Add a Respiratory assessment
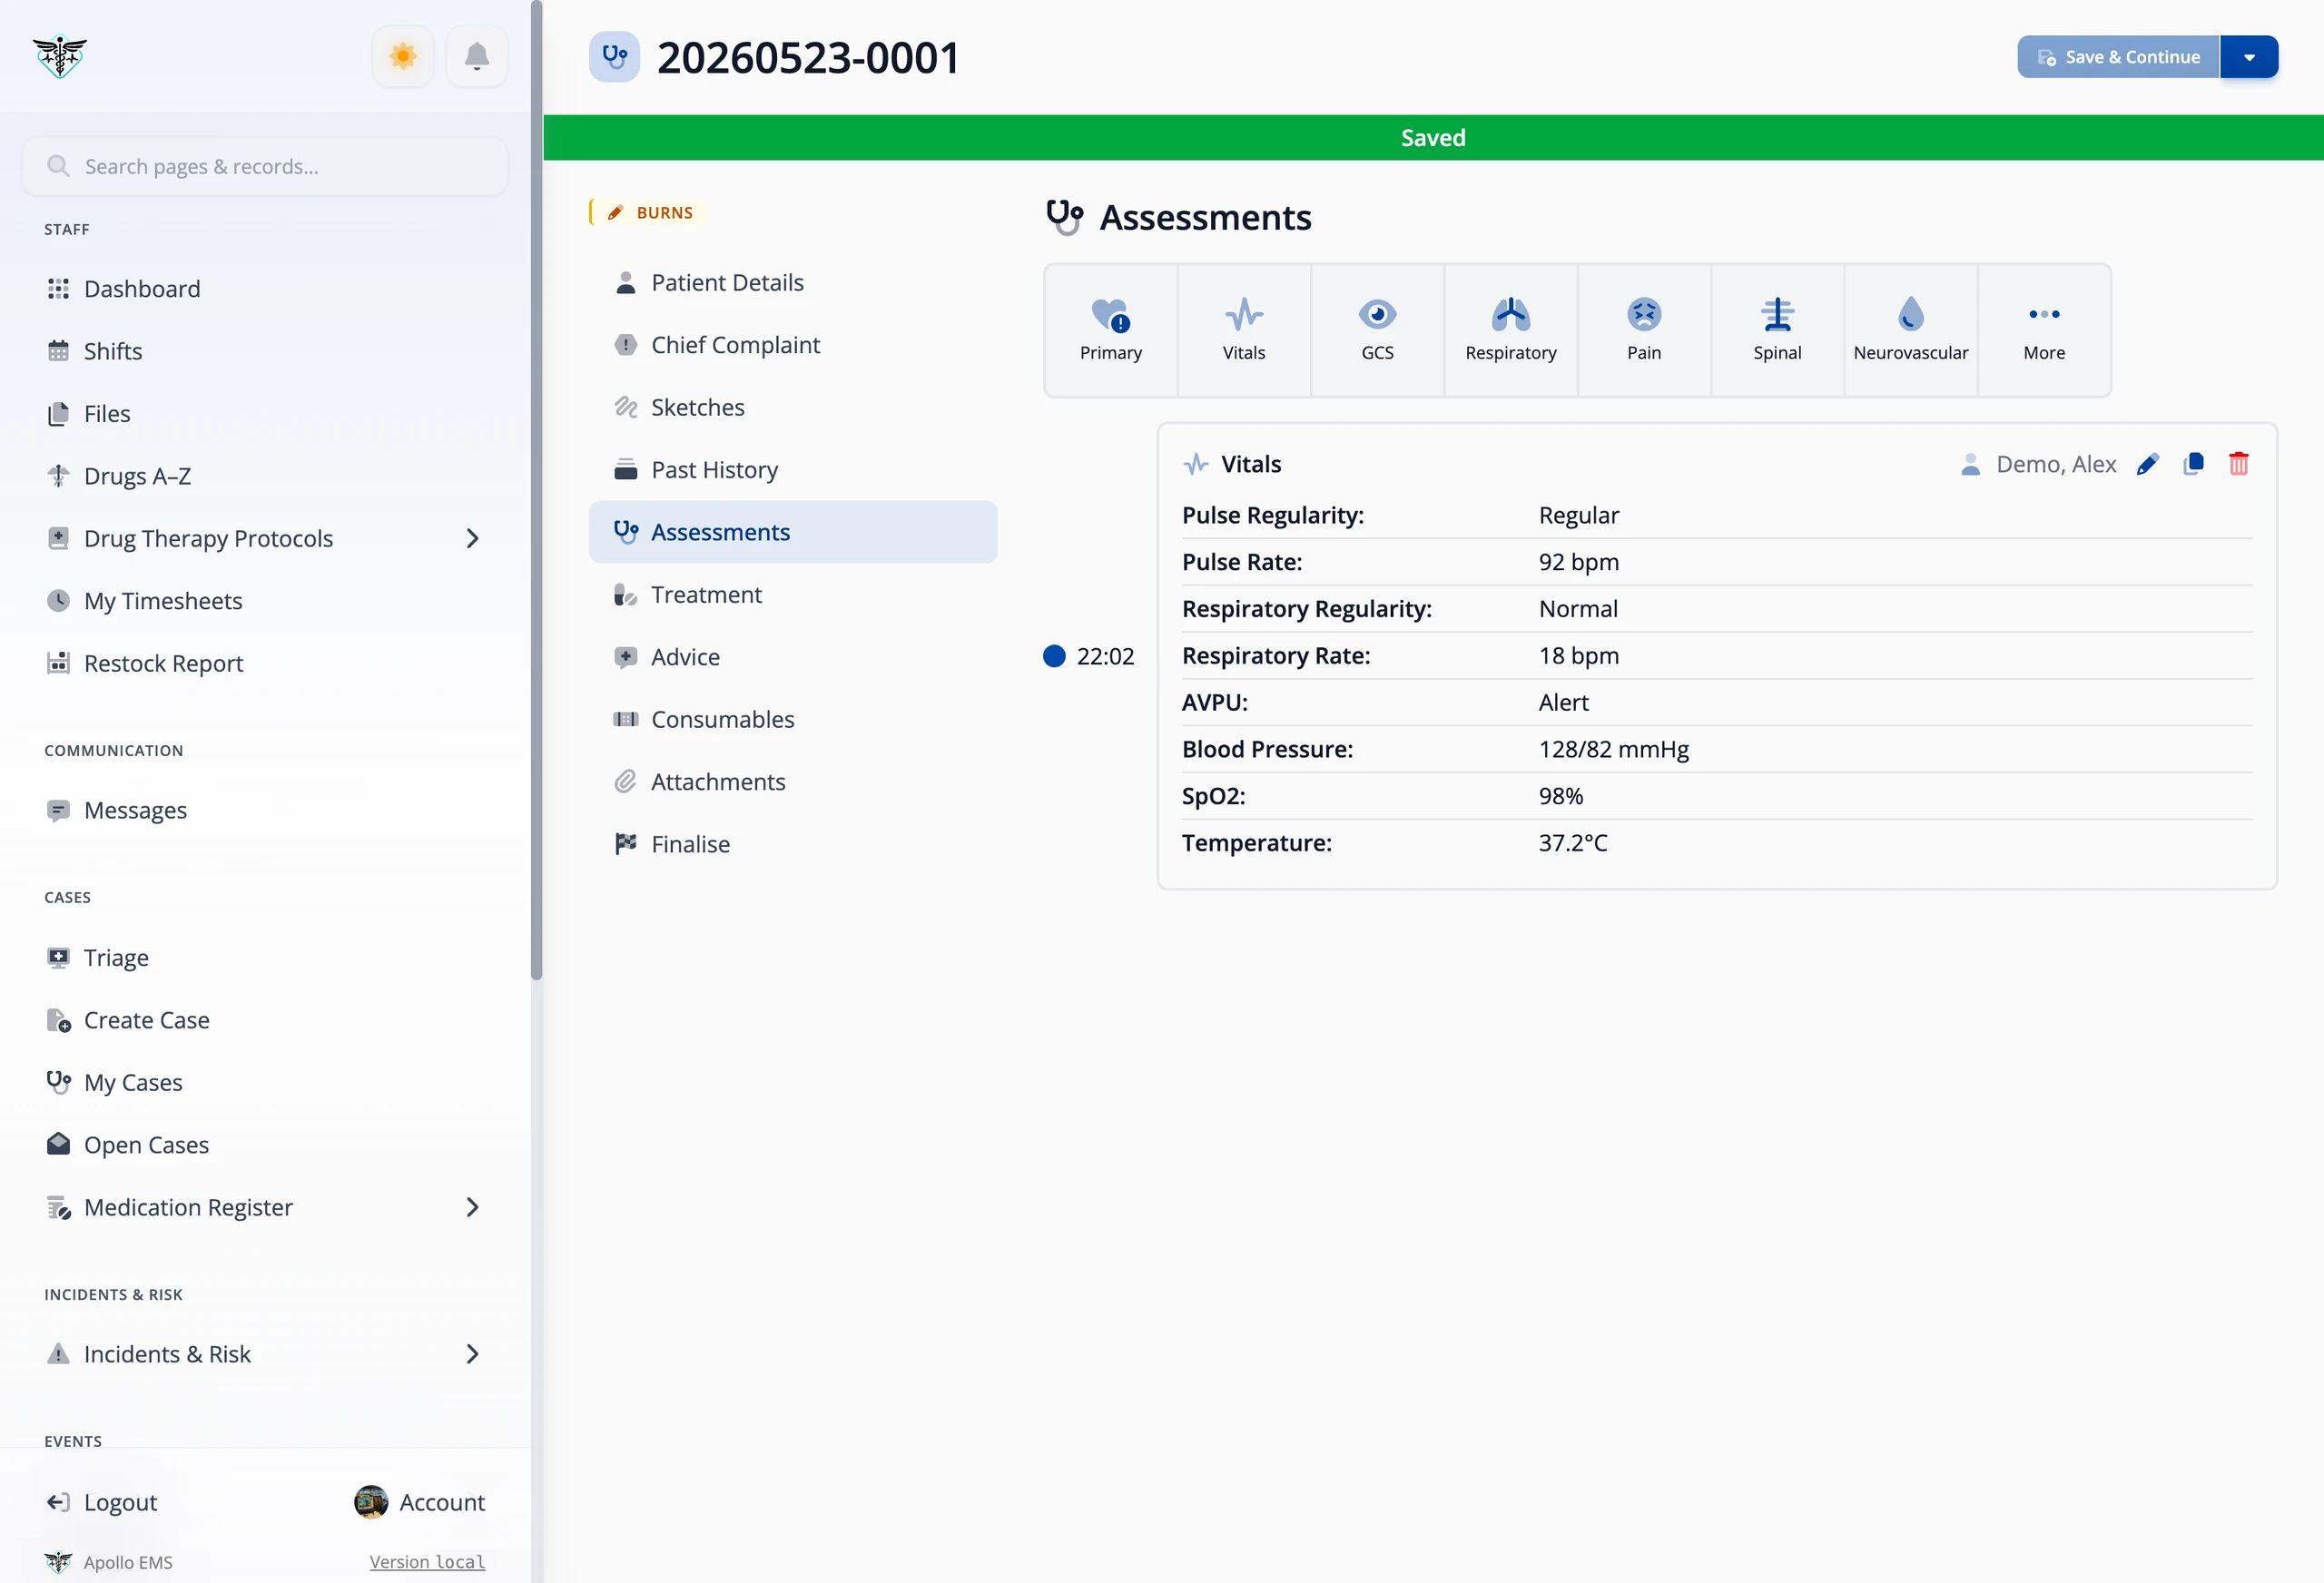 click(1511, 330)
